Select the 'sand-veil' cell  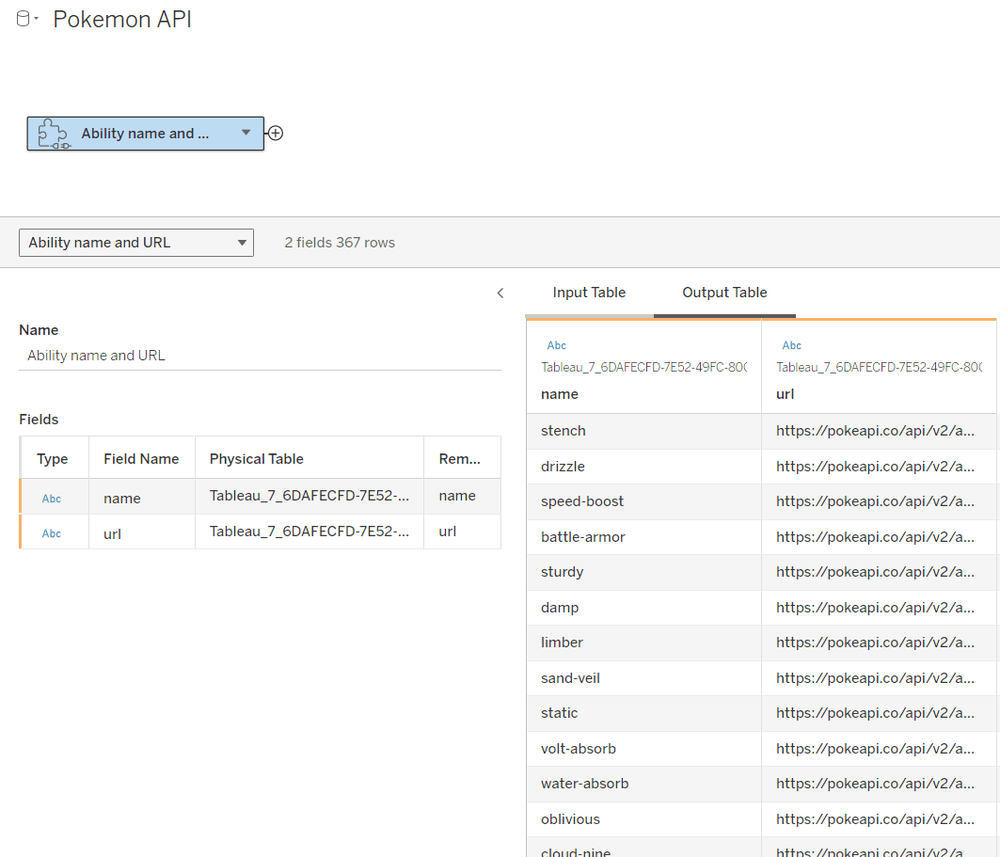pos(643,678)
